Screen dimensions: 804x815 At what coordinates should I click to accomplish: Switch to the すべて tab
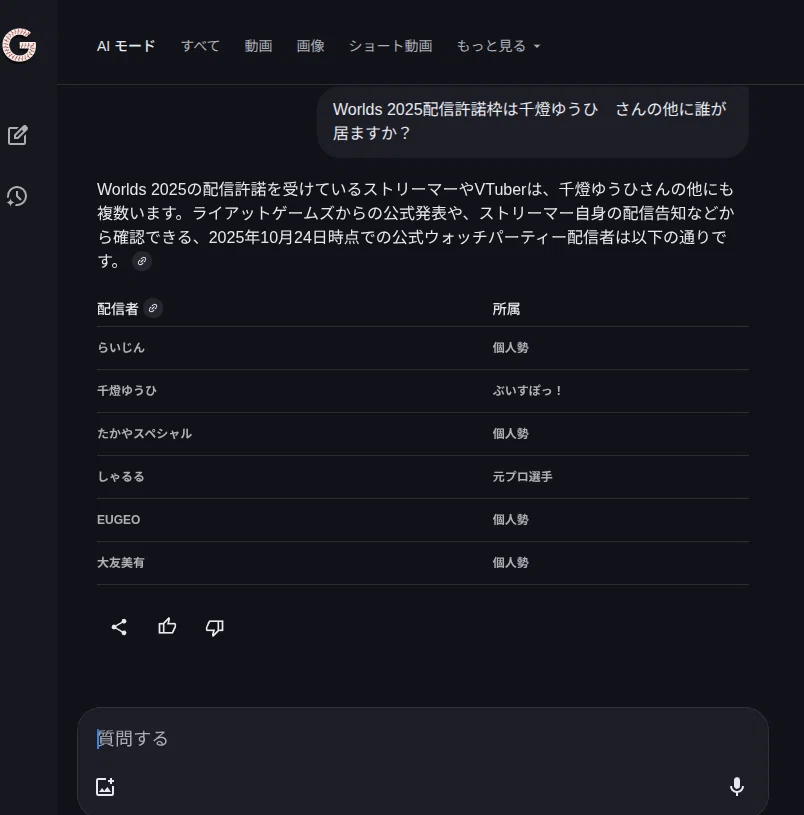point(200,46)
